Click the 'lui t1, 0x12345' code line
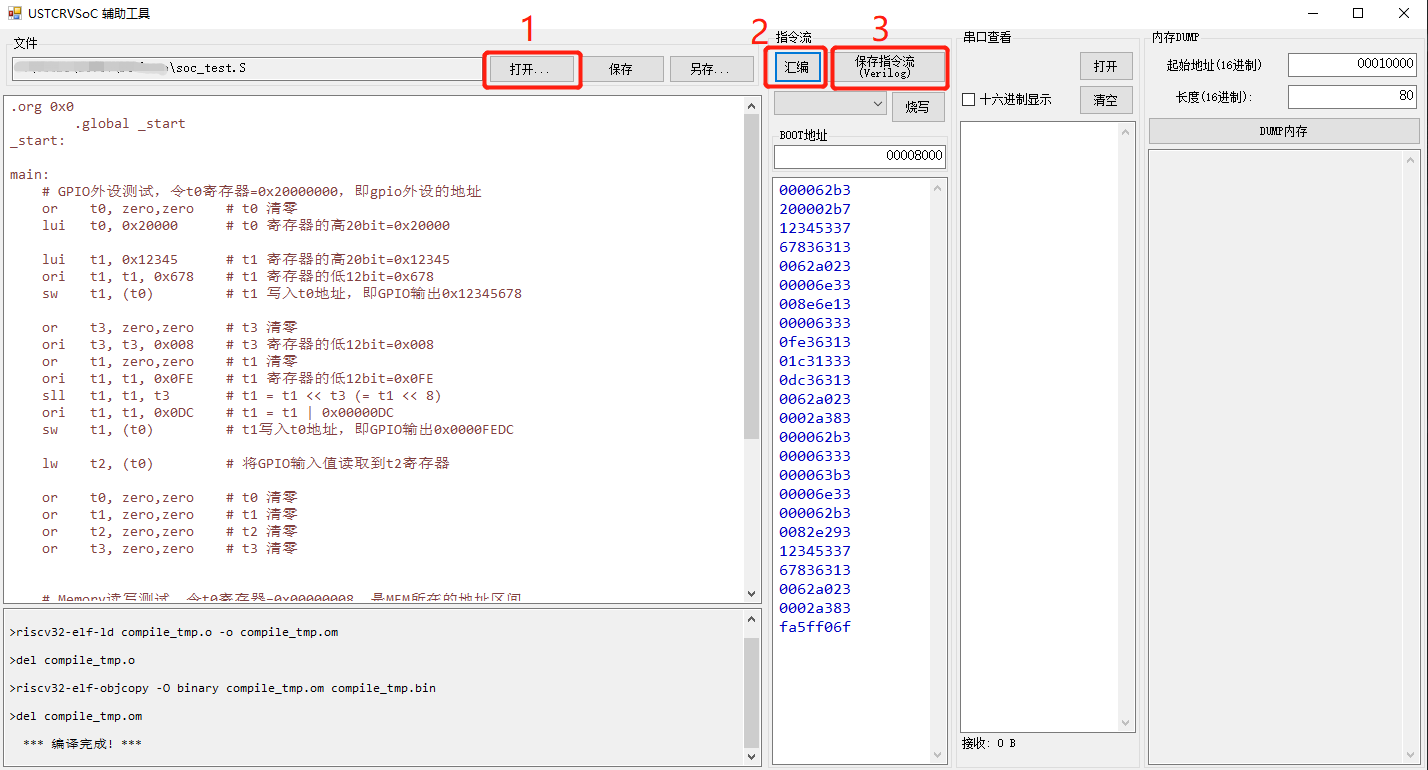The image size is (1428, 770). (x=246, y=259)
